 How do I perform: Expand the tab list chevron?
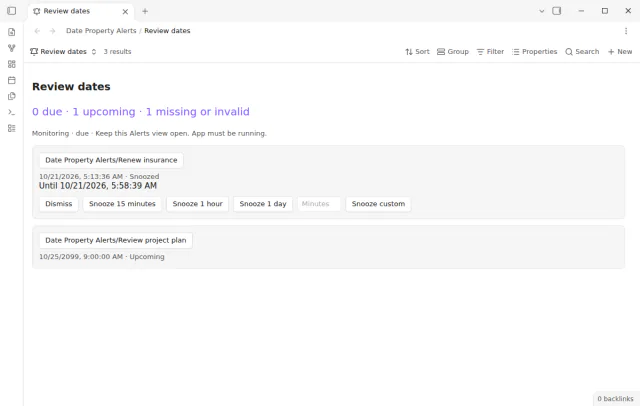[x=542, y=11]
